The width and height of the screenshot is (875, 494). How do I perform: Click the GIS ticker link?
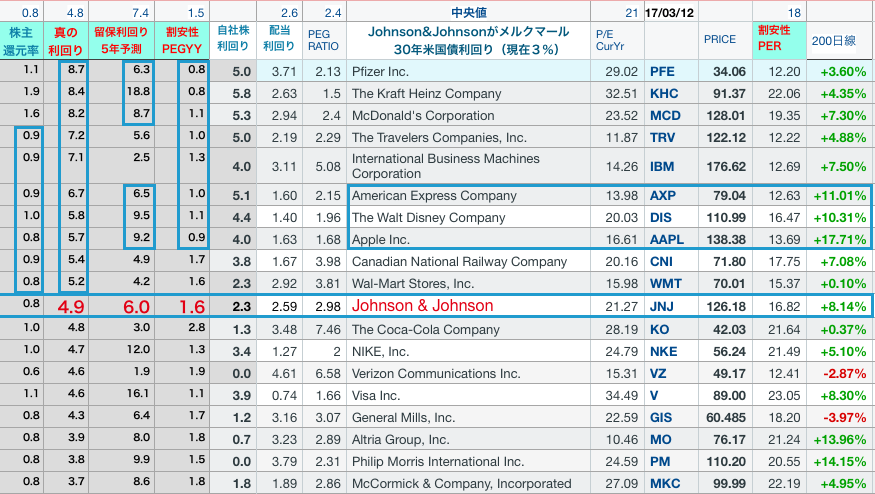pos(661,418)
